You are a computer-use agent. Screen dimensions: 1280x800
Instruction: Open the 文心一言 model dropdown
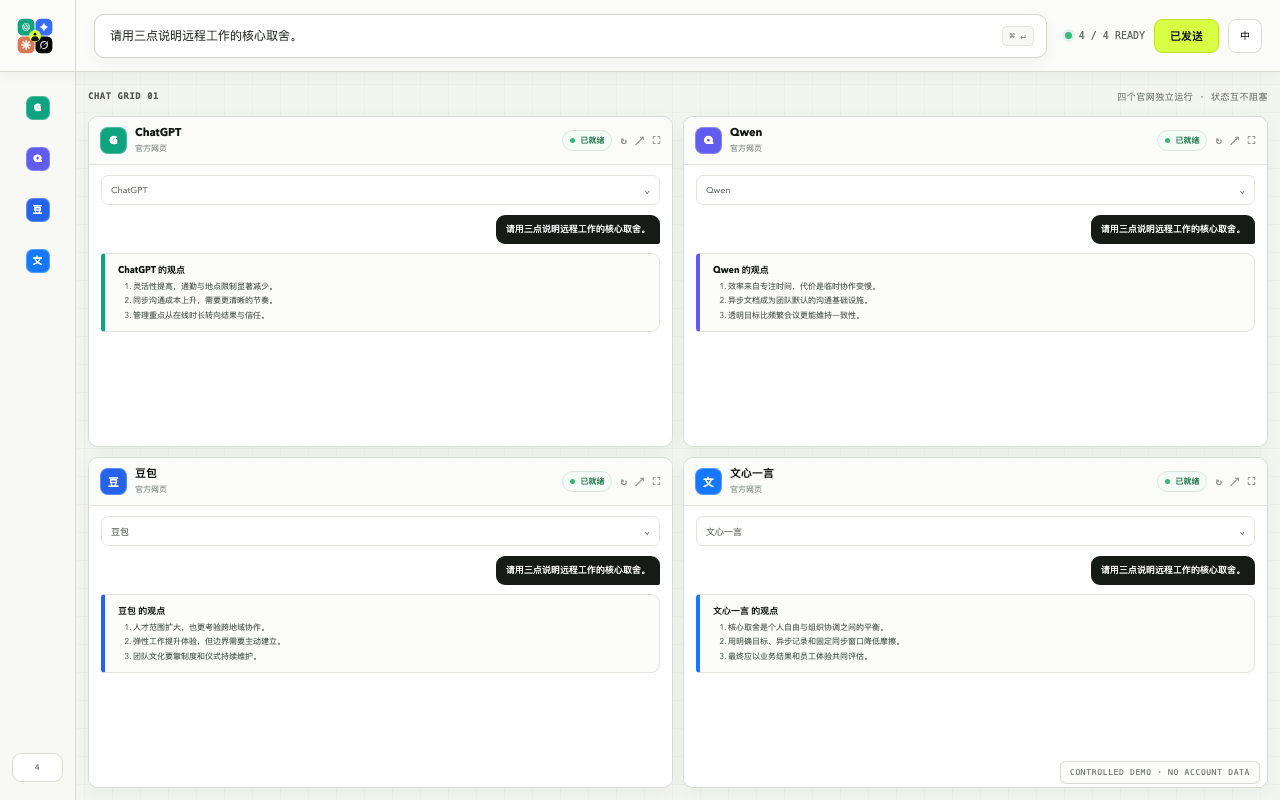coord(975,531)
